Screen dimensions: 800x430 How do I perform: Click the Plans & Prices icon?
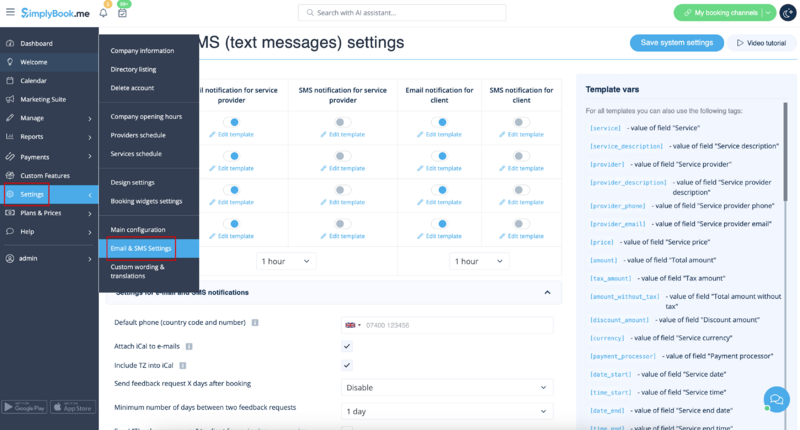(10, 213)
